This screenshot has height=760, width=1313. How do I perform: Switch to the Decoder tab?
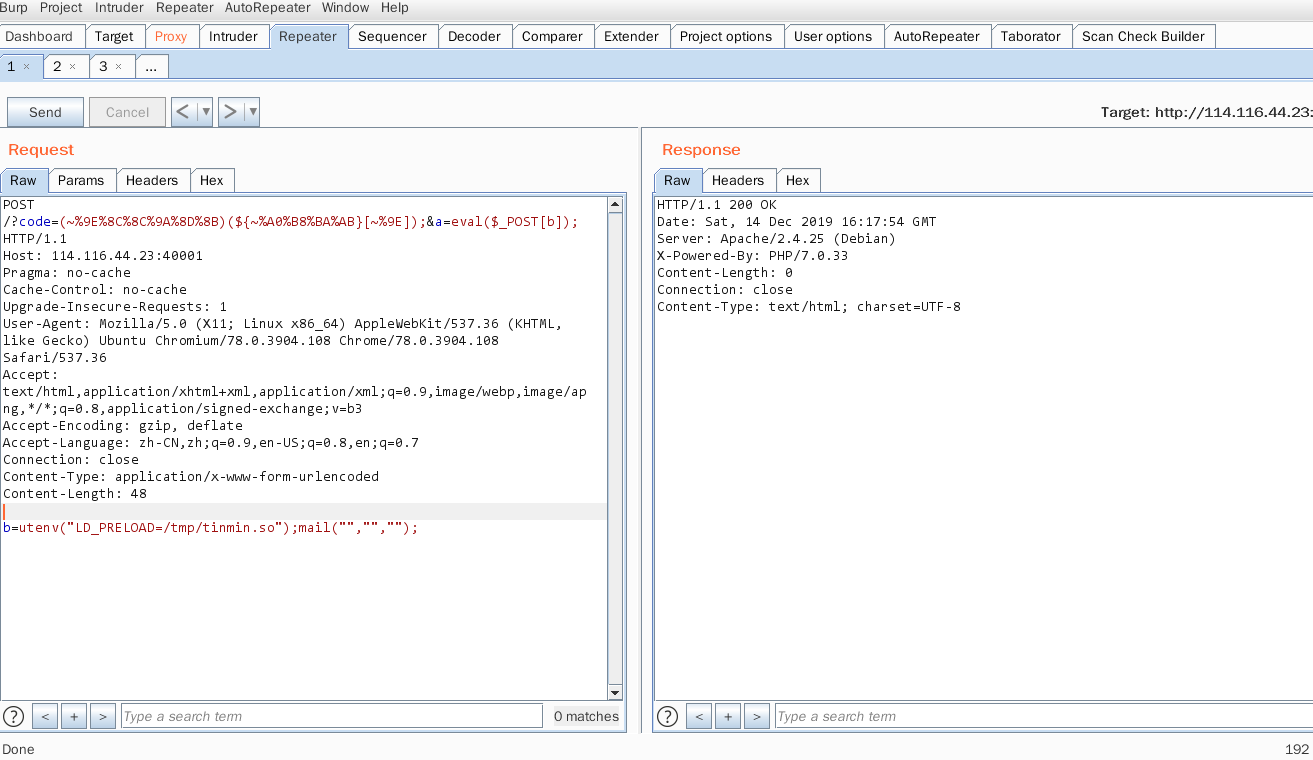(474, 36)
